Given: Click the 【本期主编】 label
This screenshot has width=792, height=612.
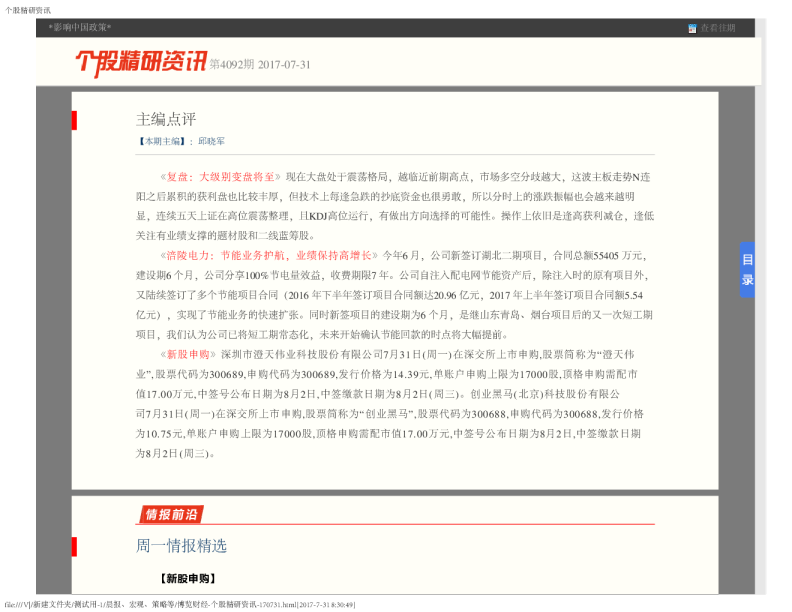Looking at the screenshot, I should click(162, 141).
